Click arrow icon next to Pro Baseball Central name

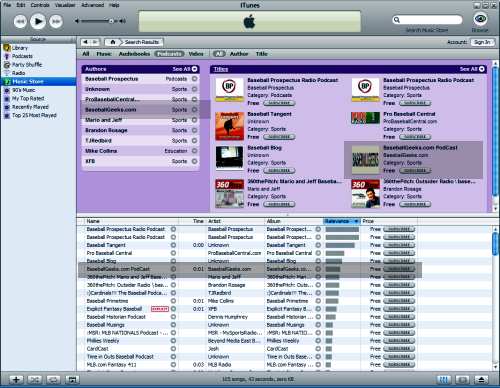(x=173, y=253)
